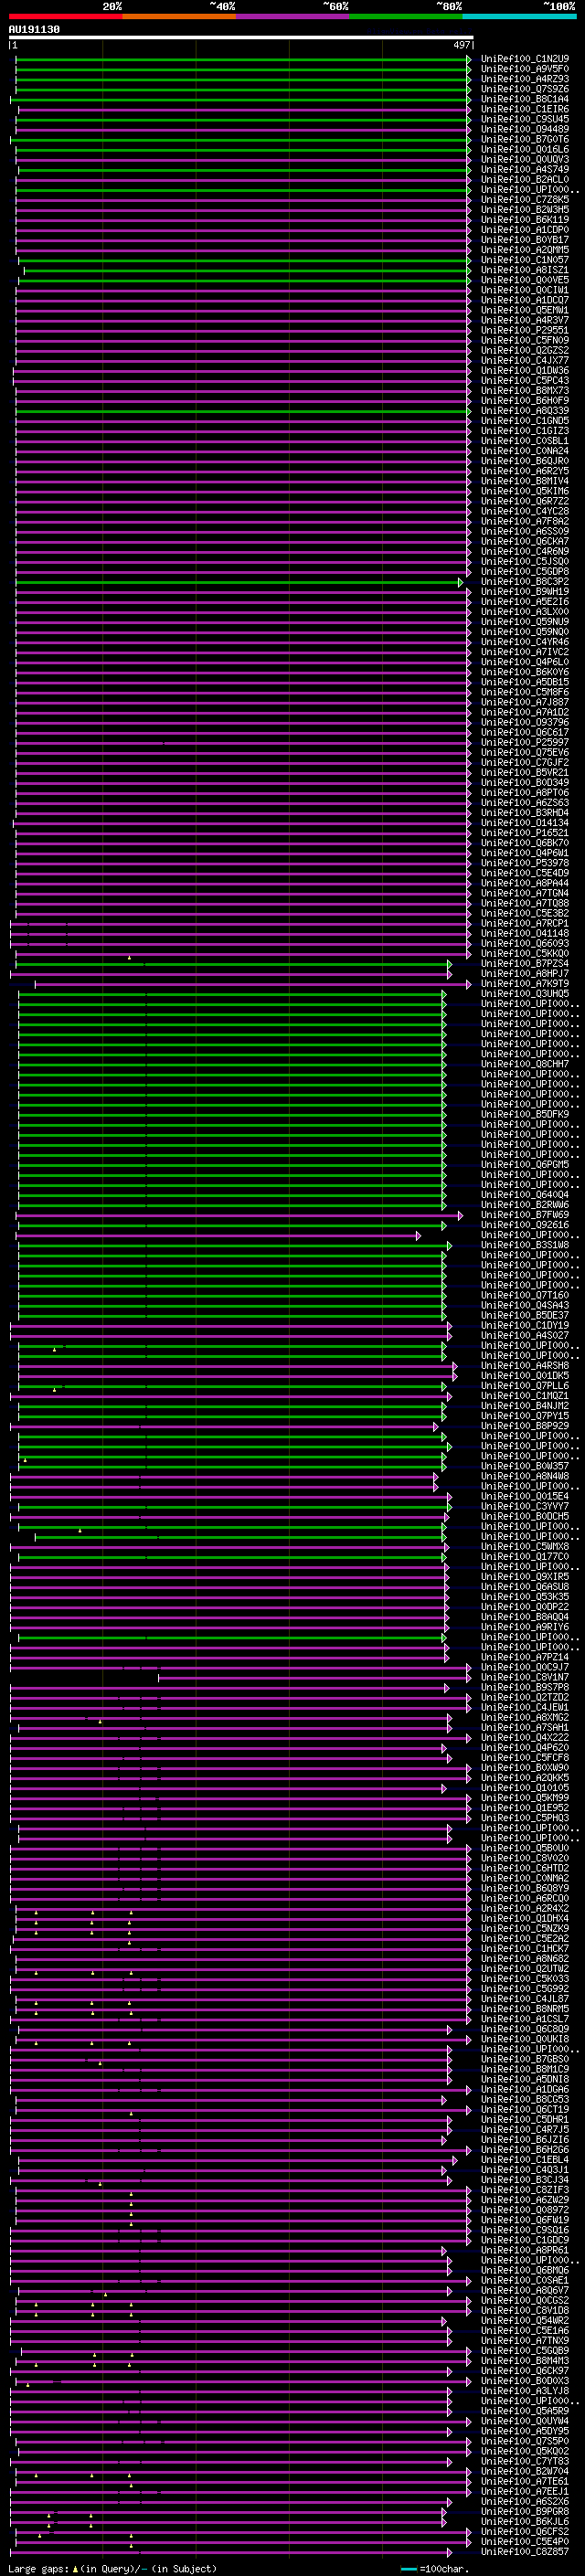Choose hit UniRef100_C9SU45
This screenshot has height=2576, width=585.
point(525,119)
